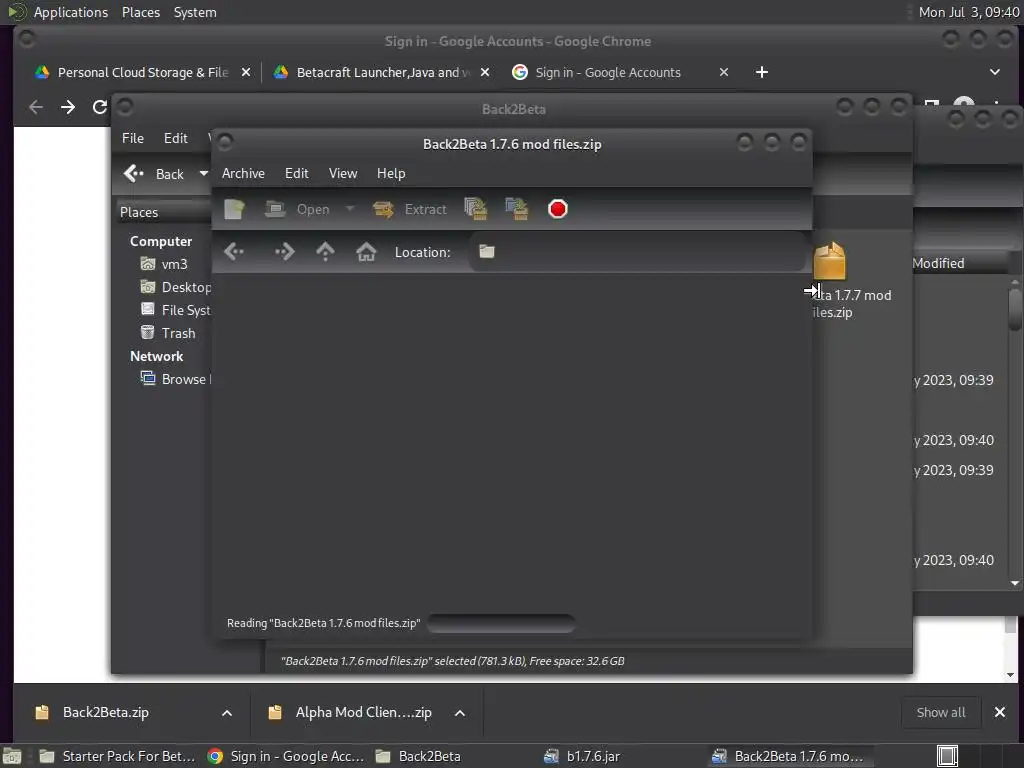
Task: Open the Places menu in the top panel
Action: point(141,12)
